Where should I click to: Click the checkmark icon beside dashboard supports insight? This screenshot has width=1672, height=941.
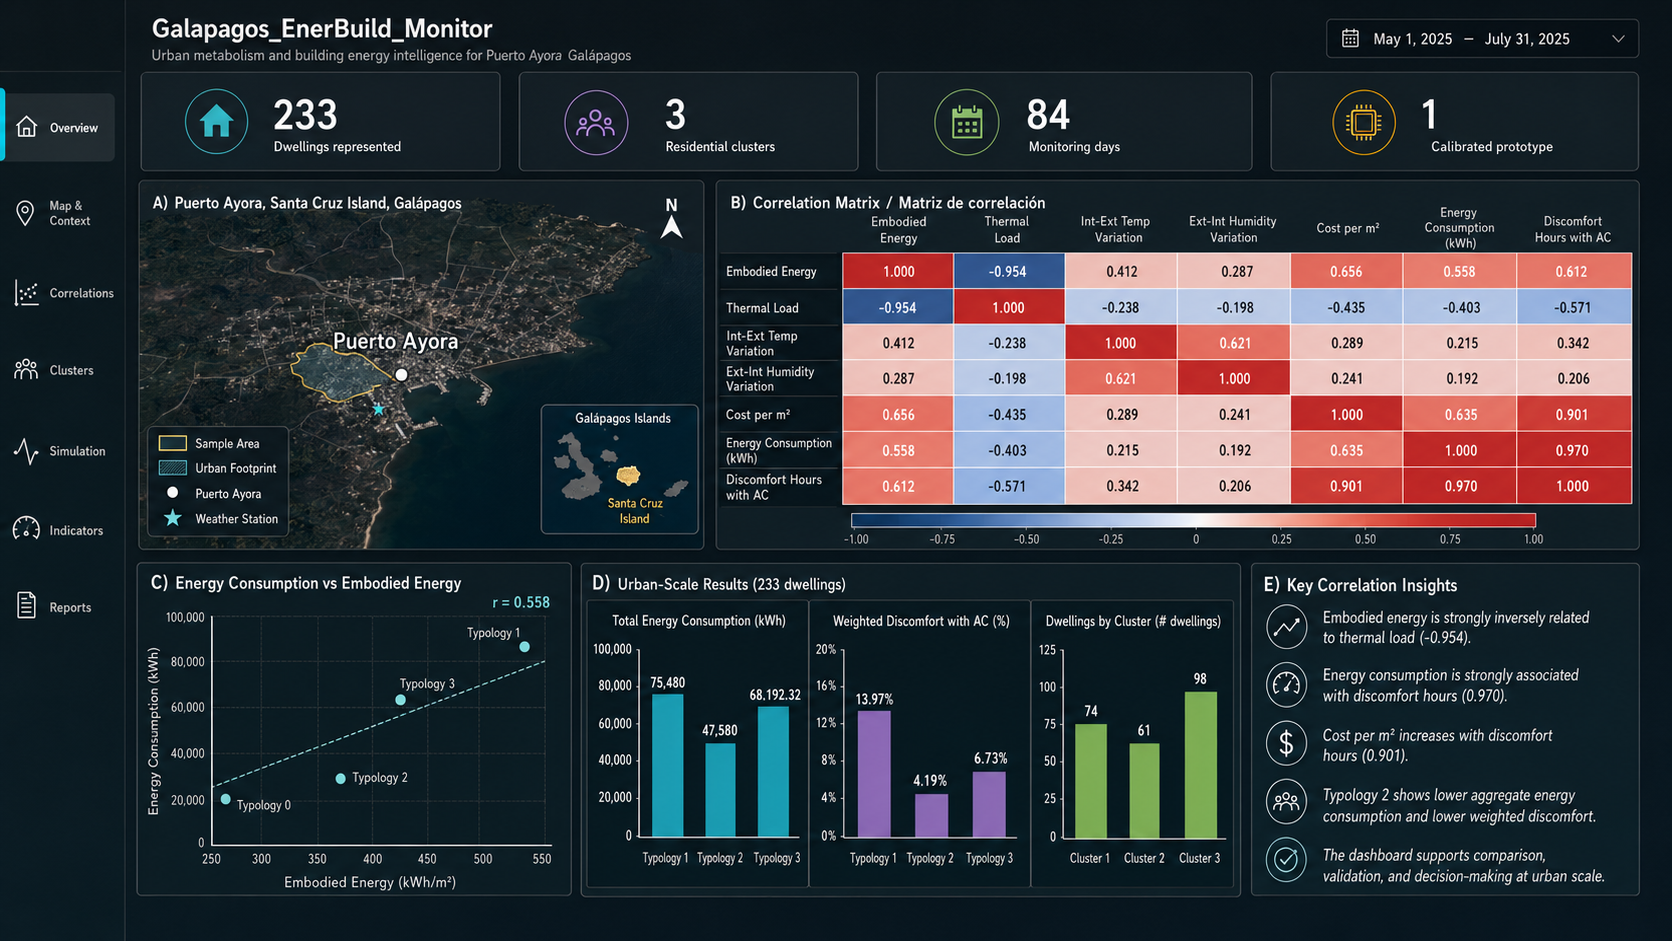(x=1286, y=860)
